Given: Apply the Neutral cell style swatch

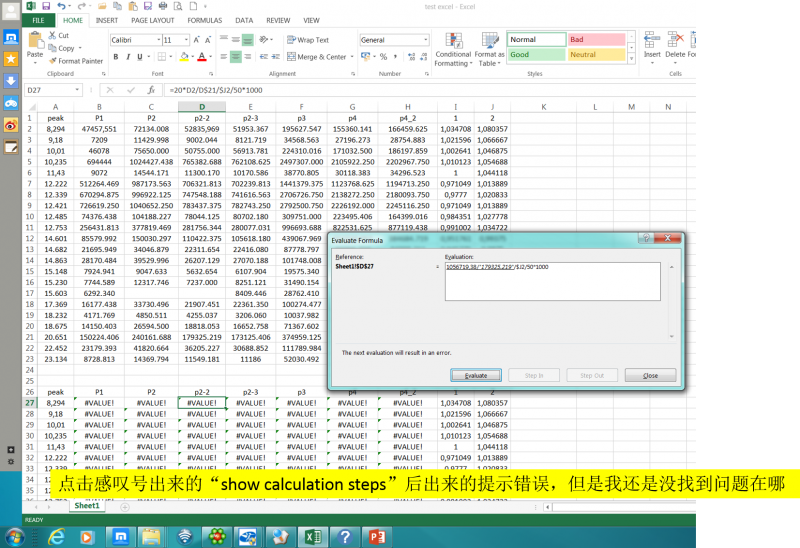Looking at the screenshot, I should click(596, 55).
